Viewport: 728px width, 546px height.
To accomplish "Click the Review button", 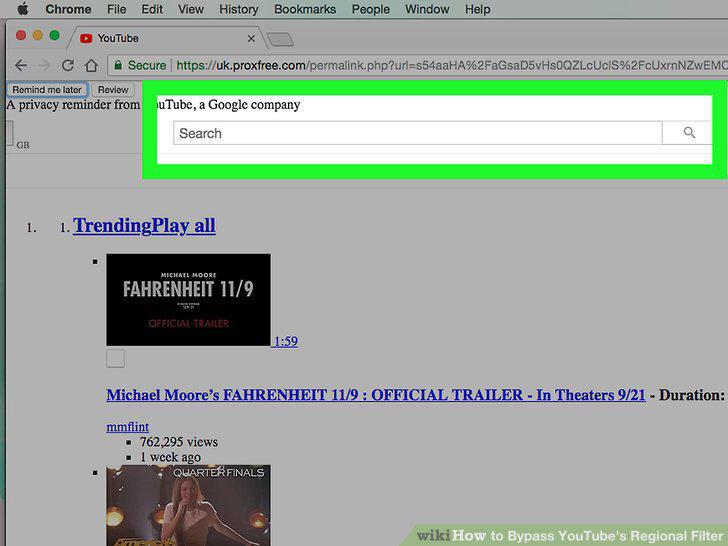I will coord(113,90).
